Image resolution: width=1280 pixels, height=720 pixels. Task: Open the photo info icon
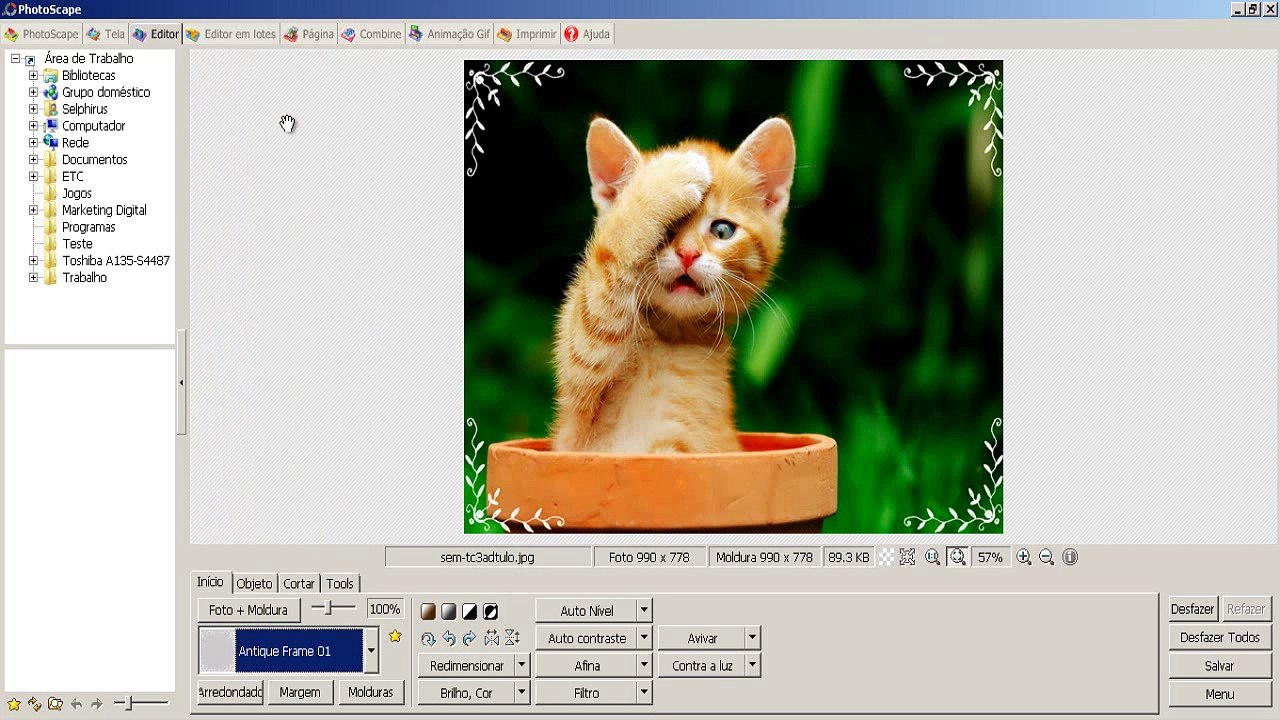coord(1070,557)
